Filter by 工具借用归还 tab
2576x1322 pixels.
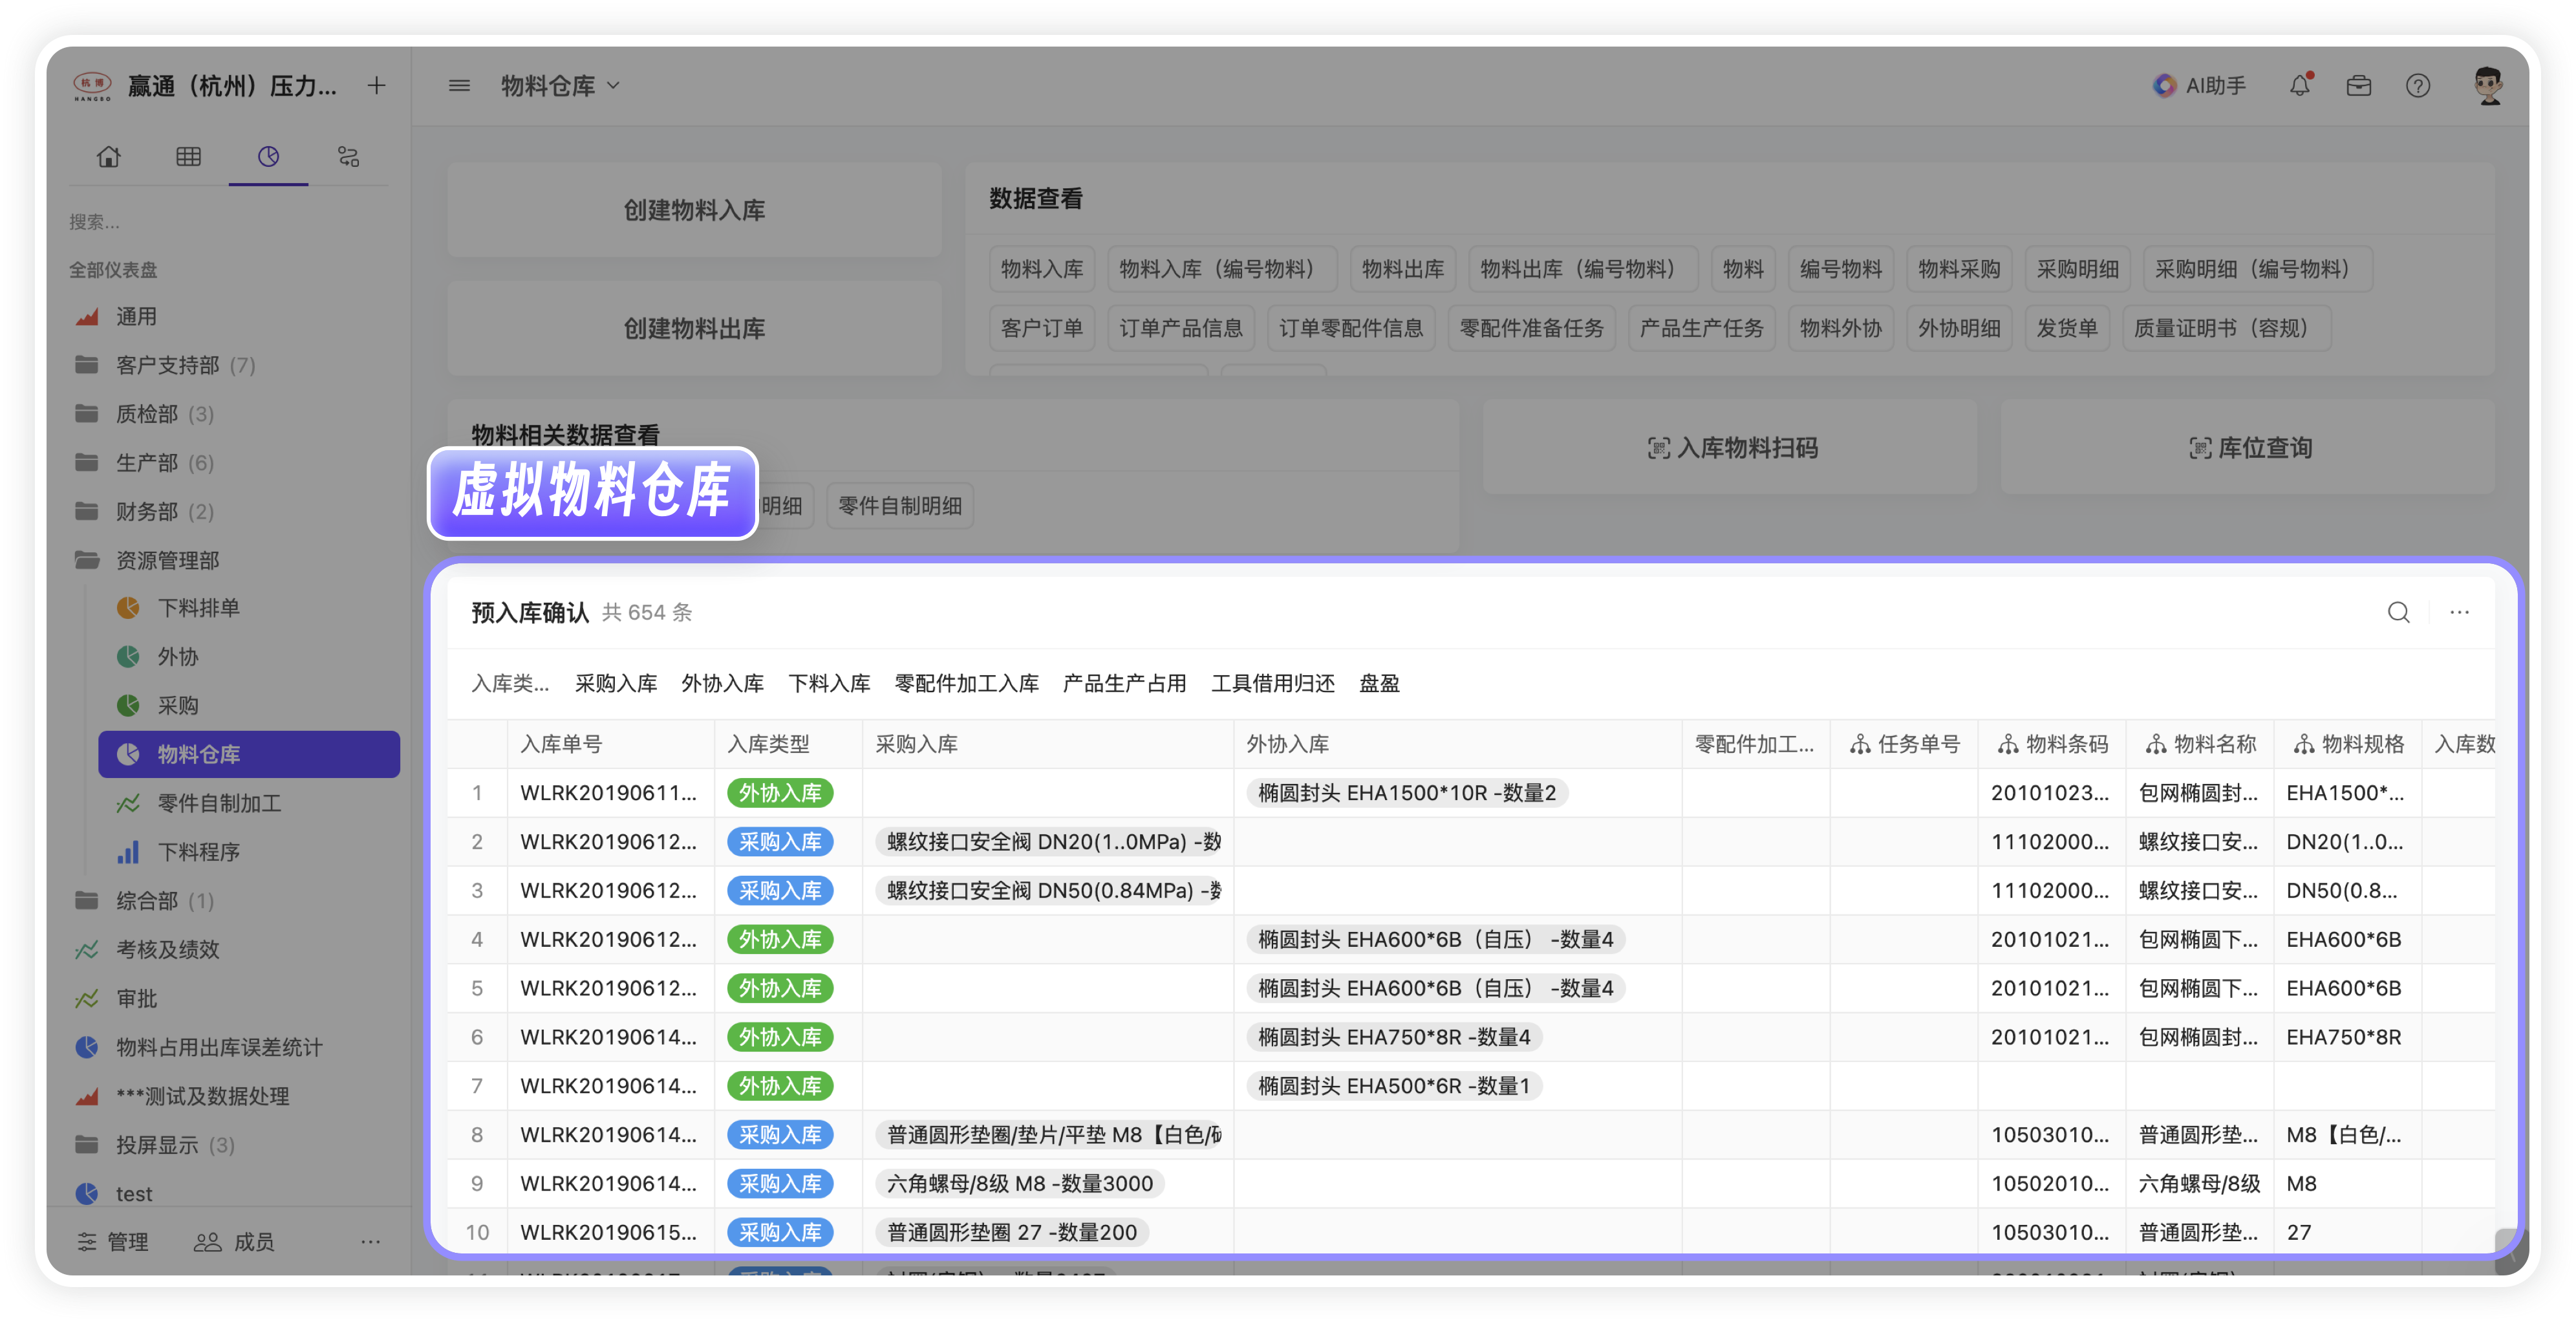(1272, 684)
